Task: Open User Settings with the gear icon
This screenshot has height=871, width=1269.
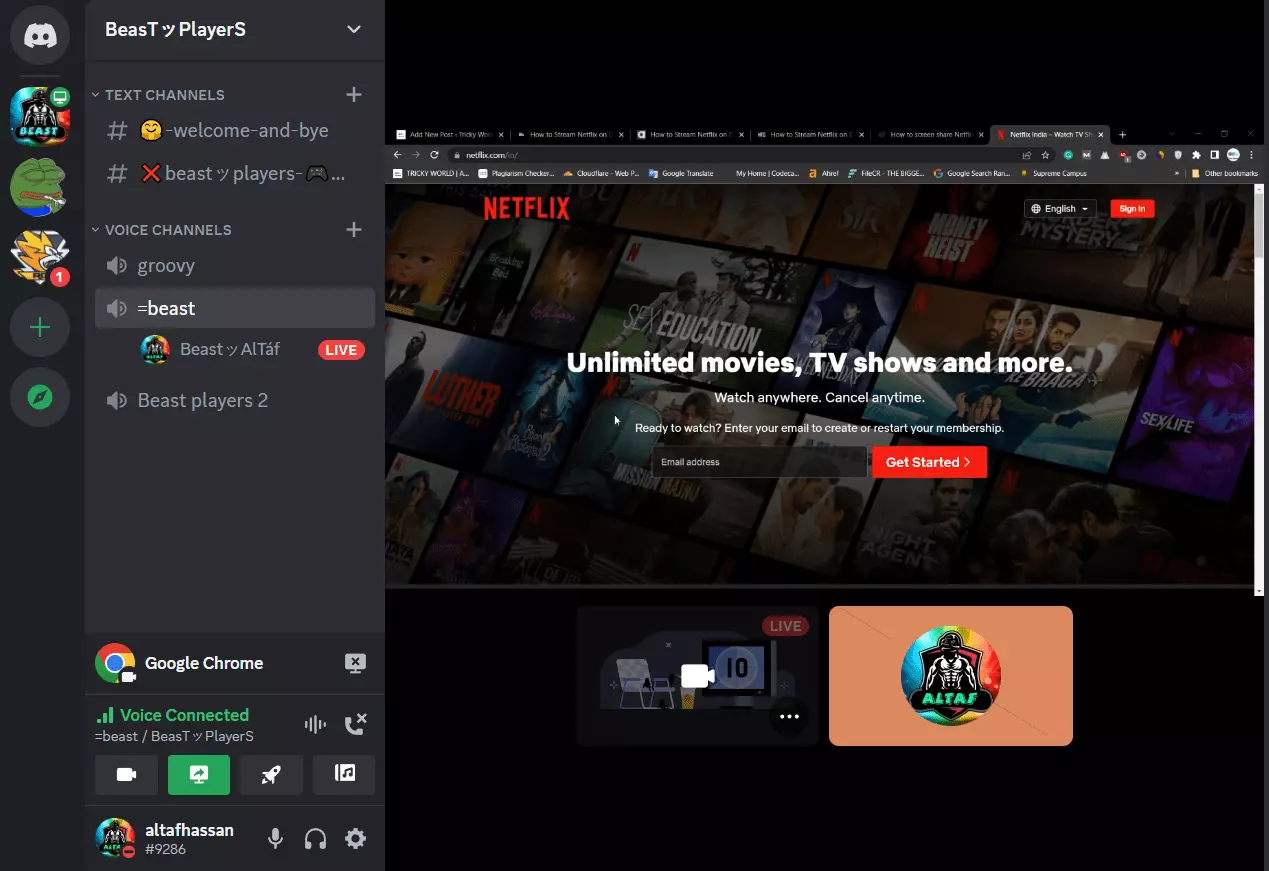Action: [x=355, y=839]
